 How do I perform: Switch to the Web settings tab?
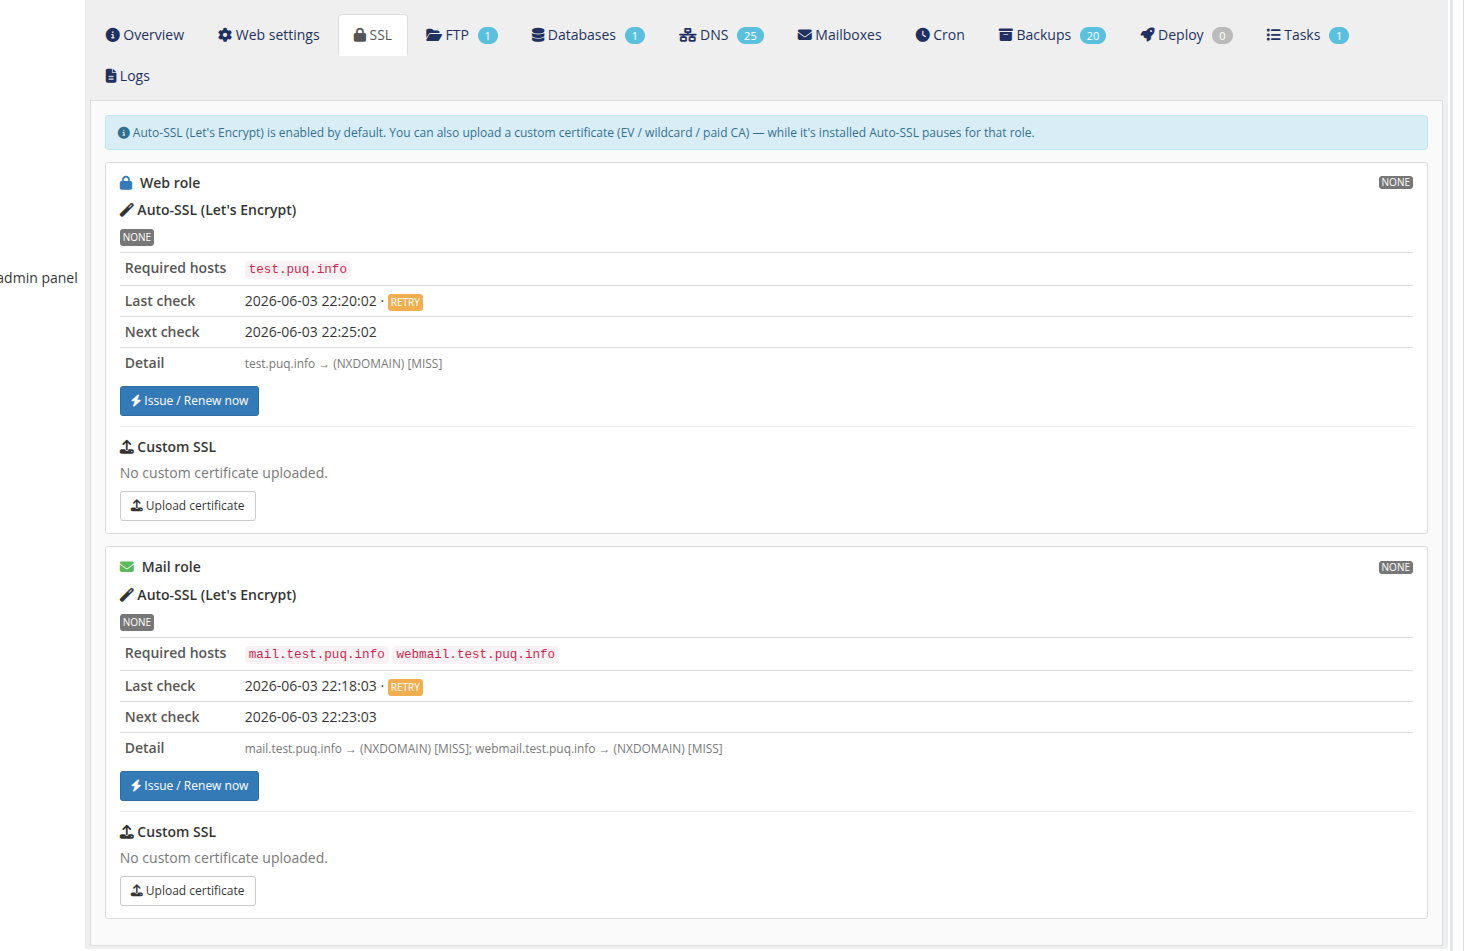tap(269, 35)
